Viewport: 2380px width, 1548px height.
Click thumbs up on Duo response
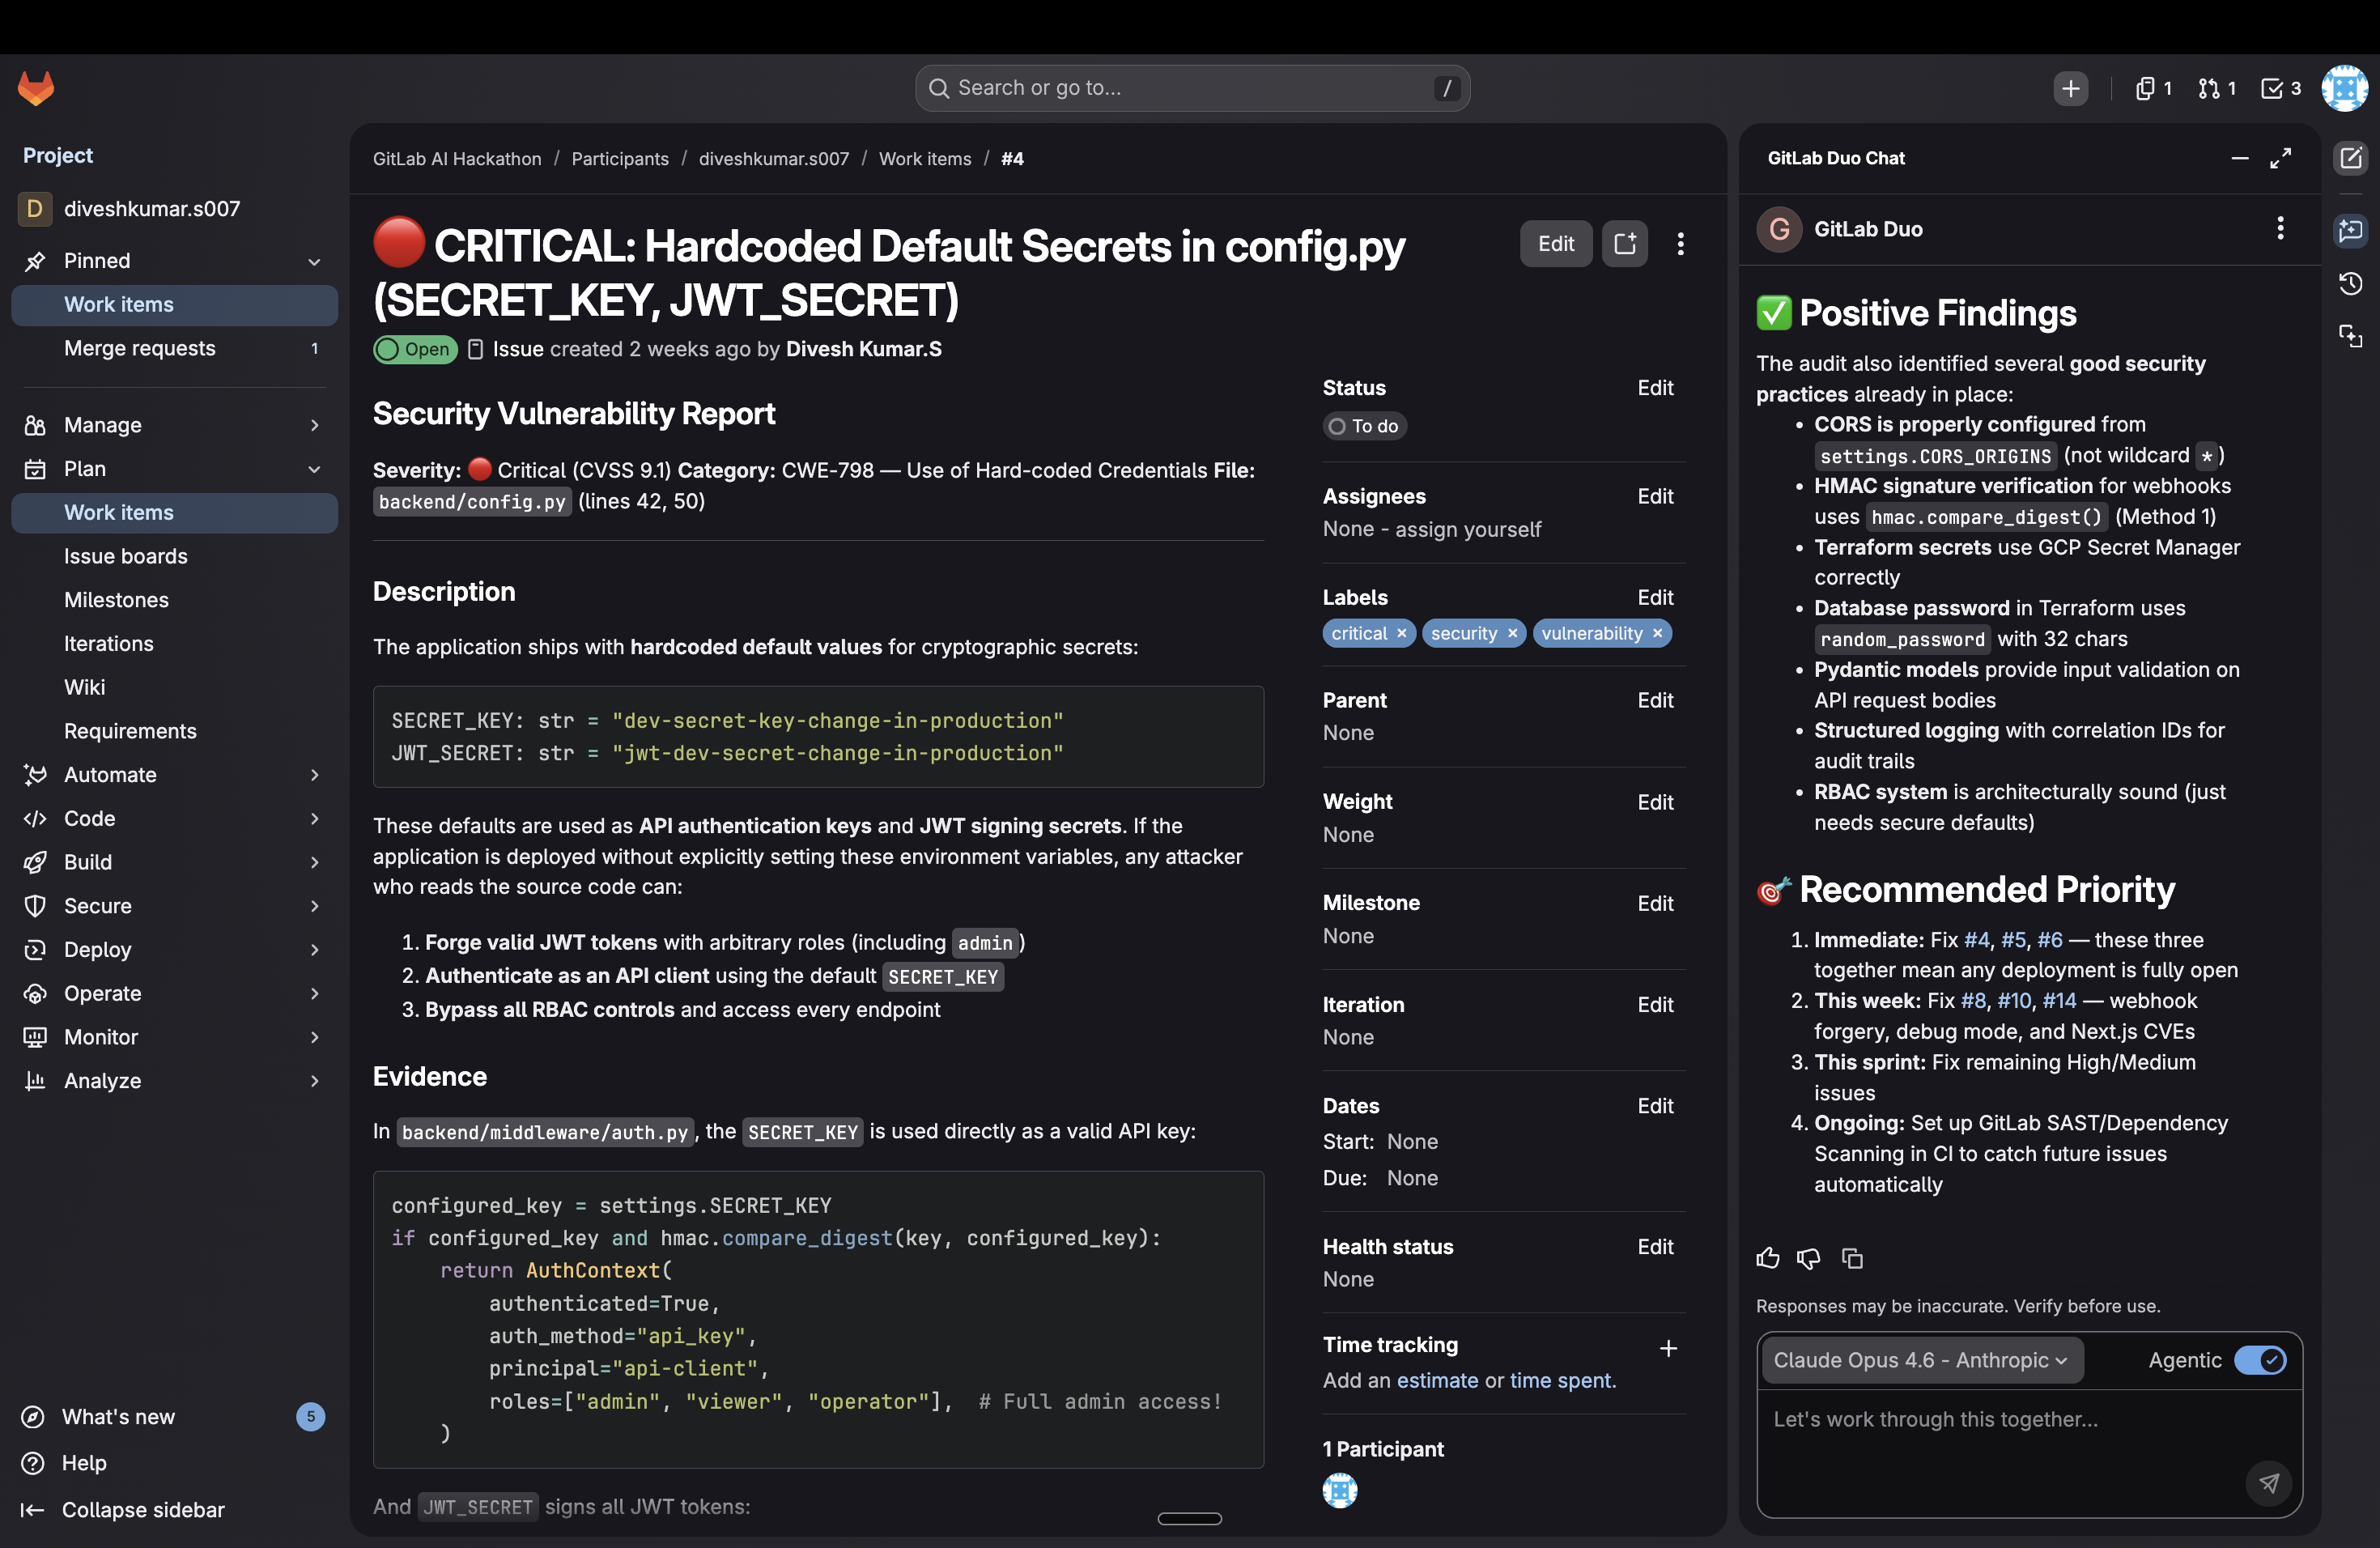tap(1767, 1258)
